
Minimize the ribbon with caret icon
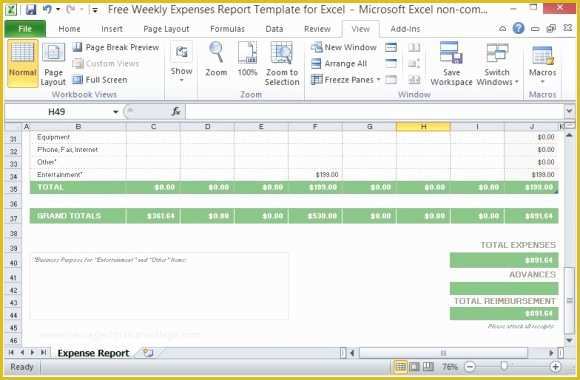(503, 28)
